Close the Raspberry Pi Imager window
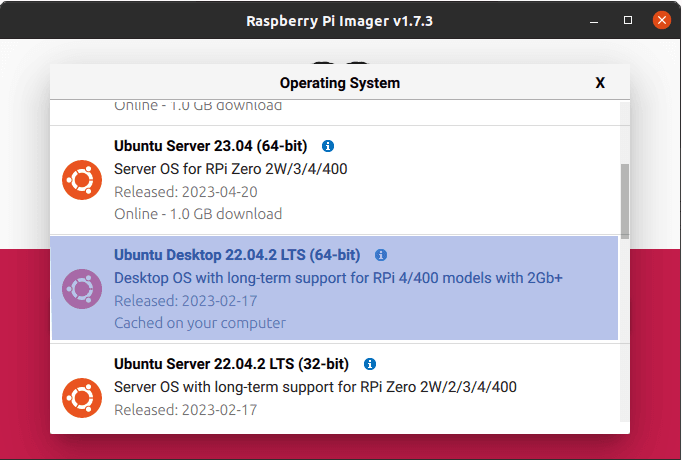This screenshot has width=682, height=460. point(659,20)
